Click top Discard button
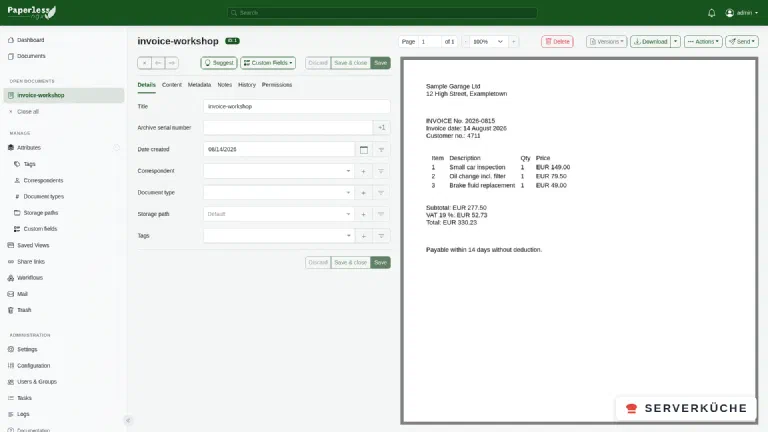The height and width of the screenshot is (432, 768). pyautogui.click(x=318, y=63)
